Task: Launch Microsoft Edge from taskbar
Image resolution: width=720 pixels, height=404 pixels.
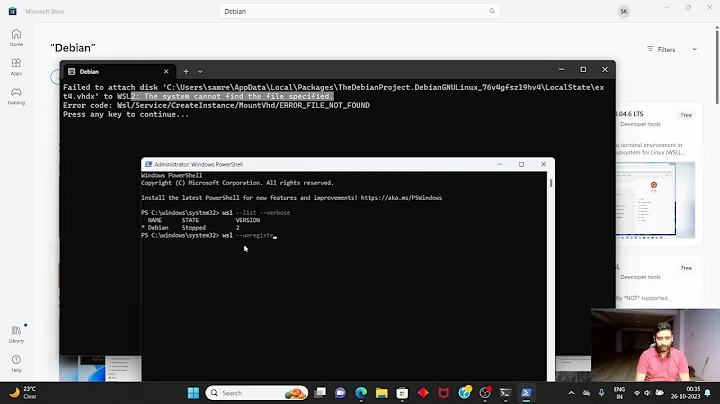Action: (x=361, y=393)
